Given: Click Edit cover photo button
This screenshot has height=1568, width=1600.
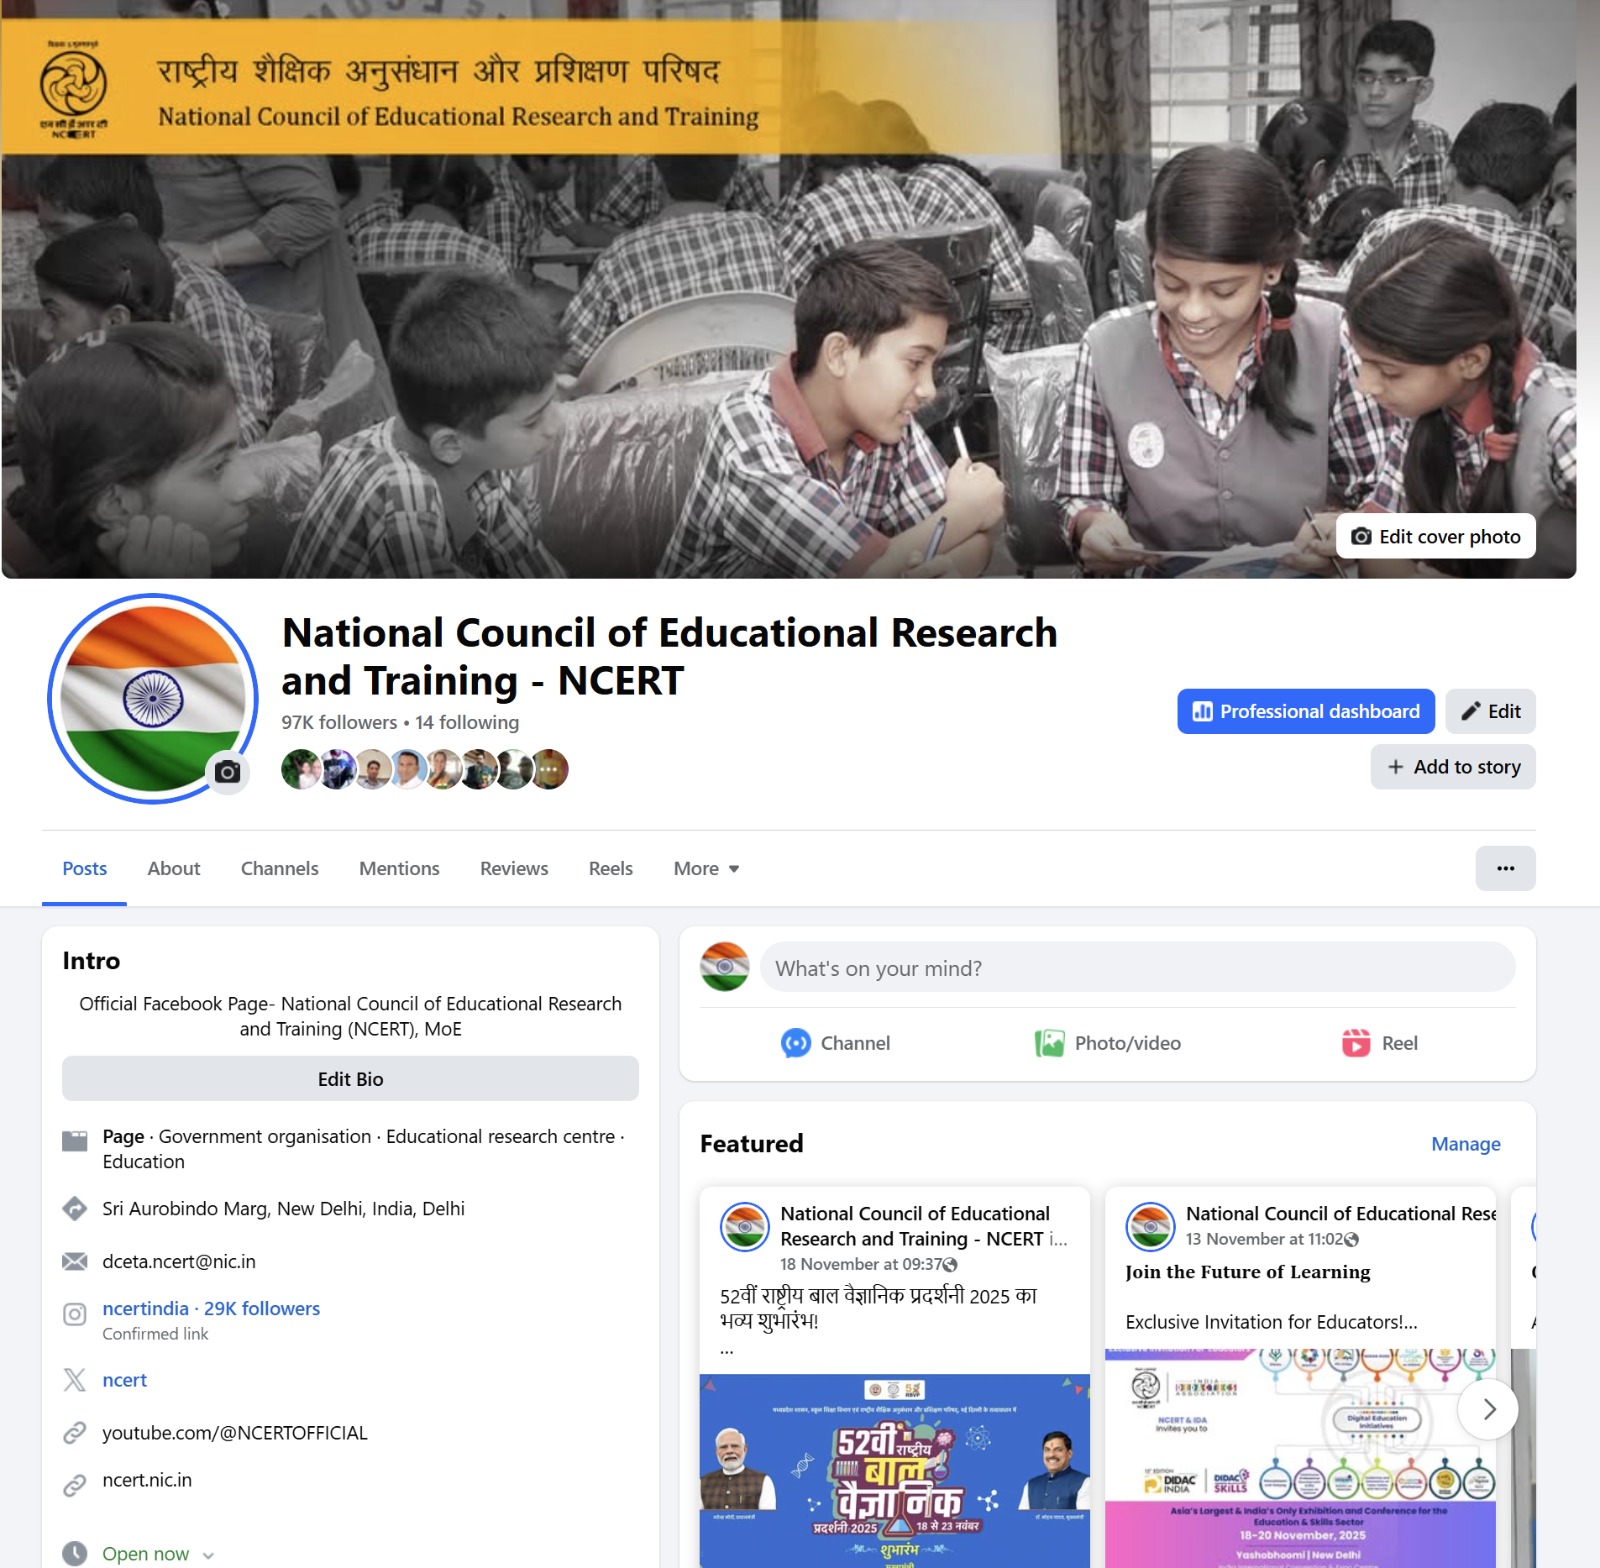Looking at the screenshot, I should click(1435, 536).
